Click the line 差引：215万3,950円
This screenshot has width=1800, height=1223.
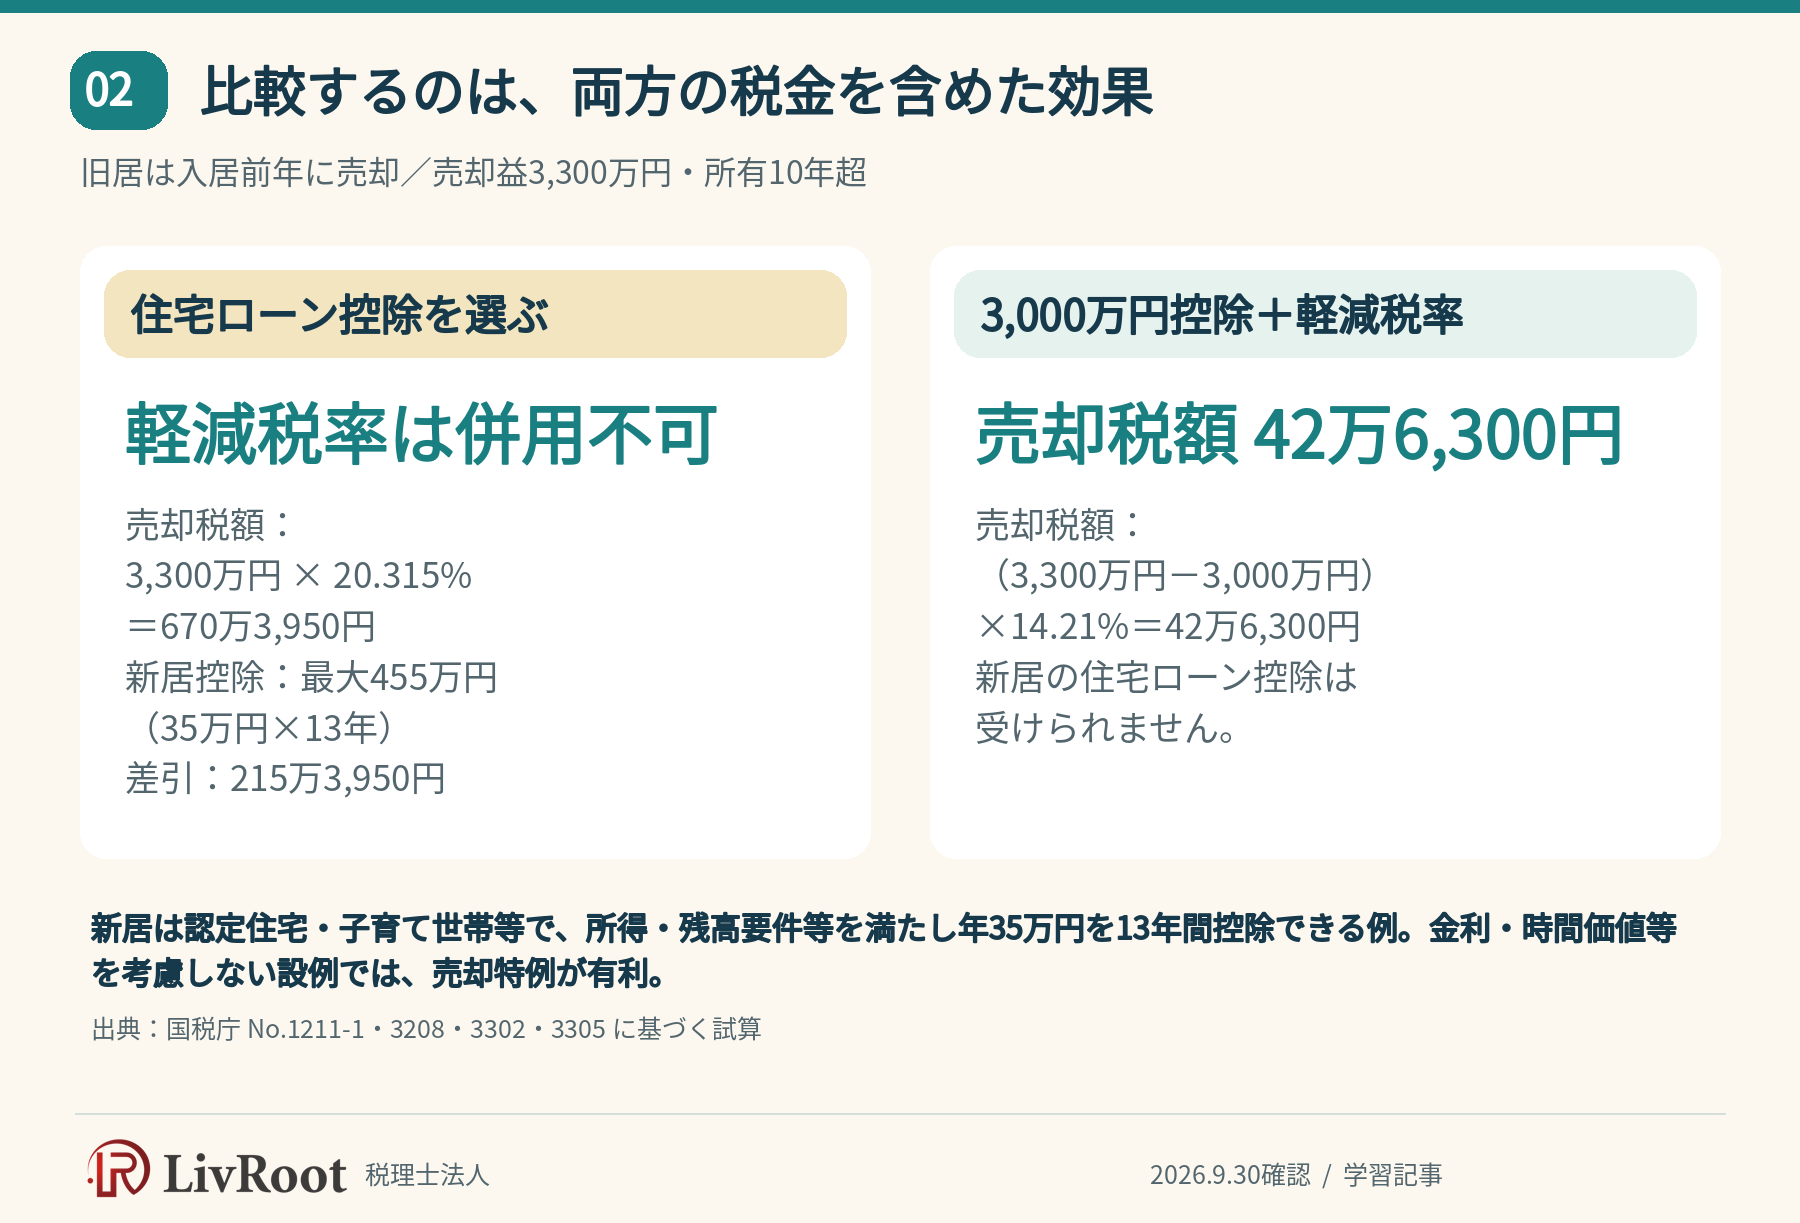point(285,779)
